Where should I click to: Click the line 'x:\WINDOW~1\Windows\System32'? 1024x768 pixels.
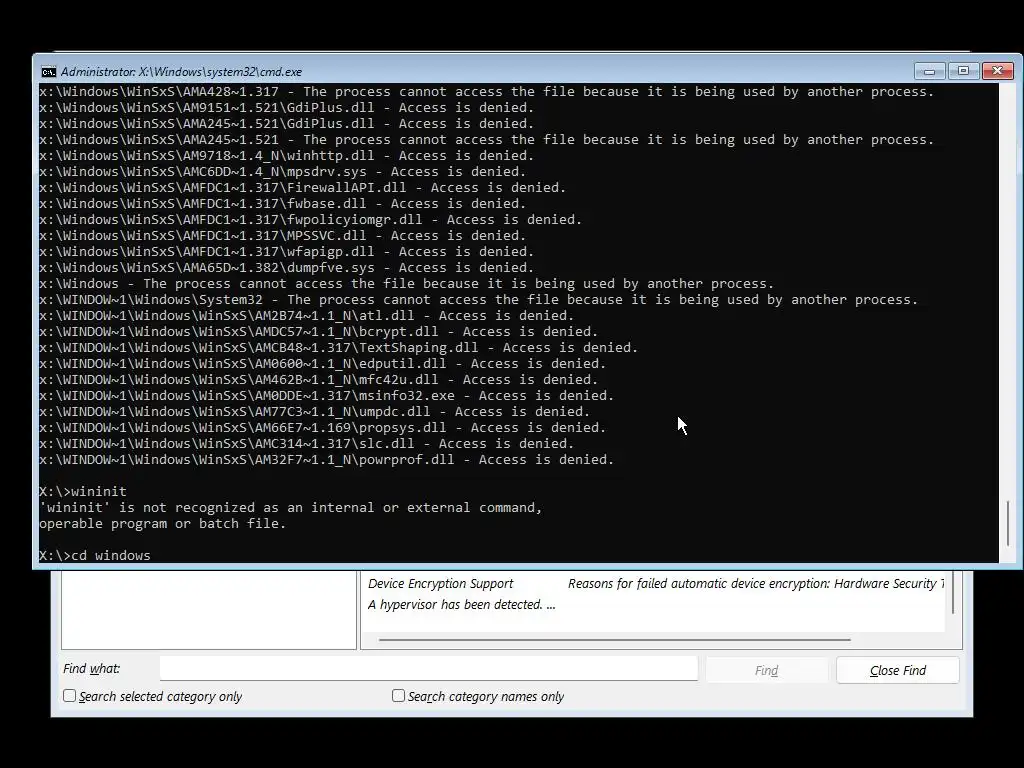click(x=479, y=299)
